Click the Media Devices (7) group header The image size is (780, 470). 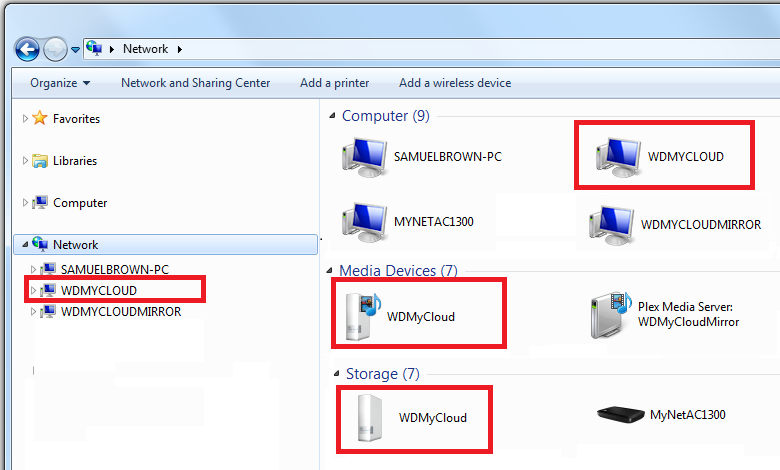click(398, 271)
